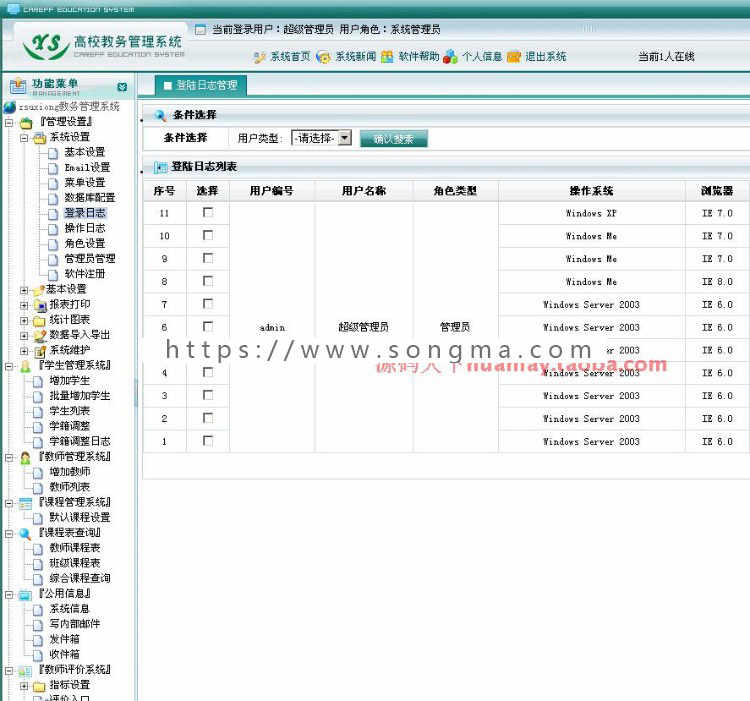Viewport: 750px width, 701px height.
Task: Check the checkbox for log row 11
Action: tap(208, 212)
